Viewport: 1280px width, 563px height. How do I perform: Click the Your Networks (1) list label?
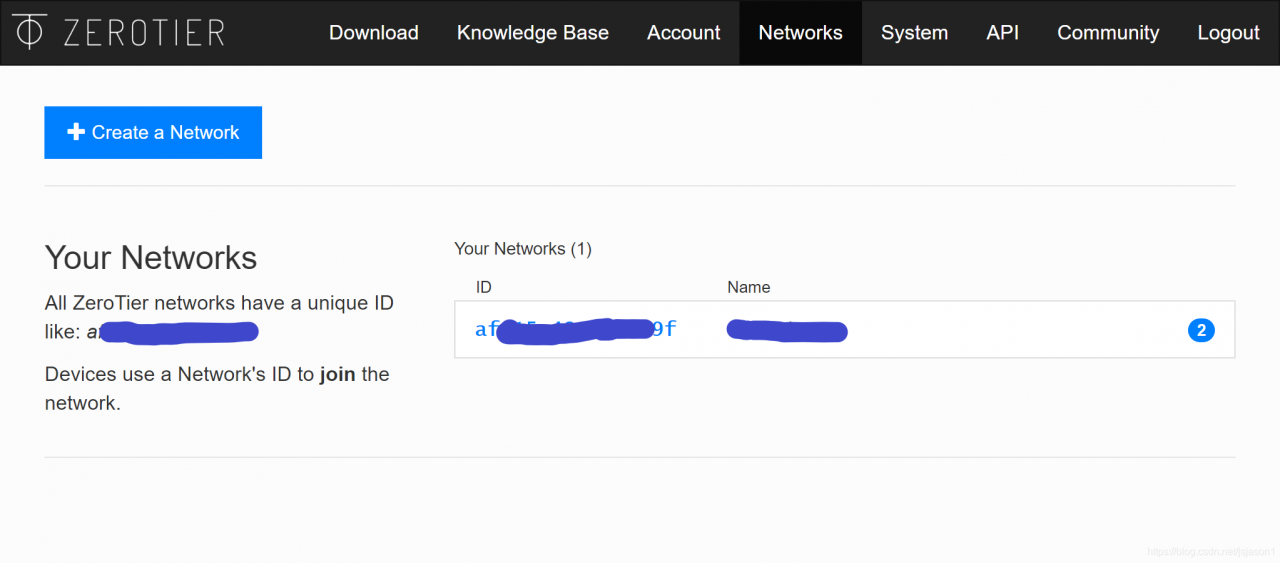click(x=523, y=249)
